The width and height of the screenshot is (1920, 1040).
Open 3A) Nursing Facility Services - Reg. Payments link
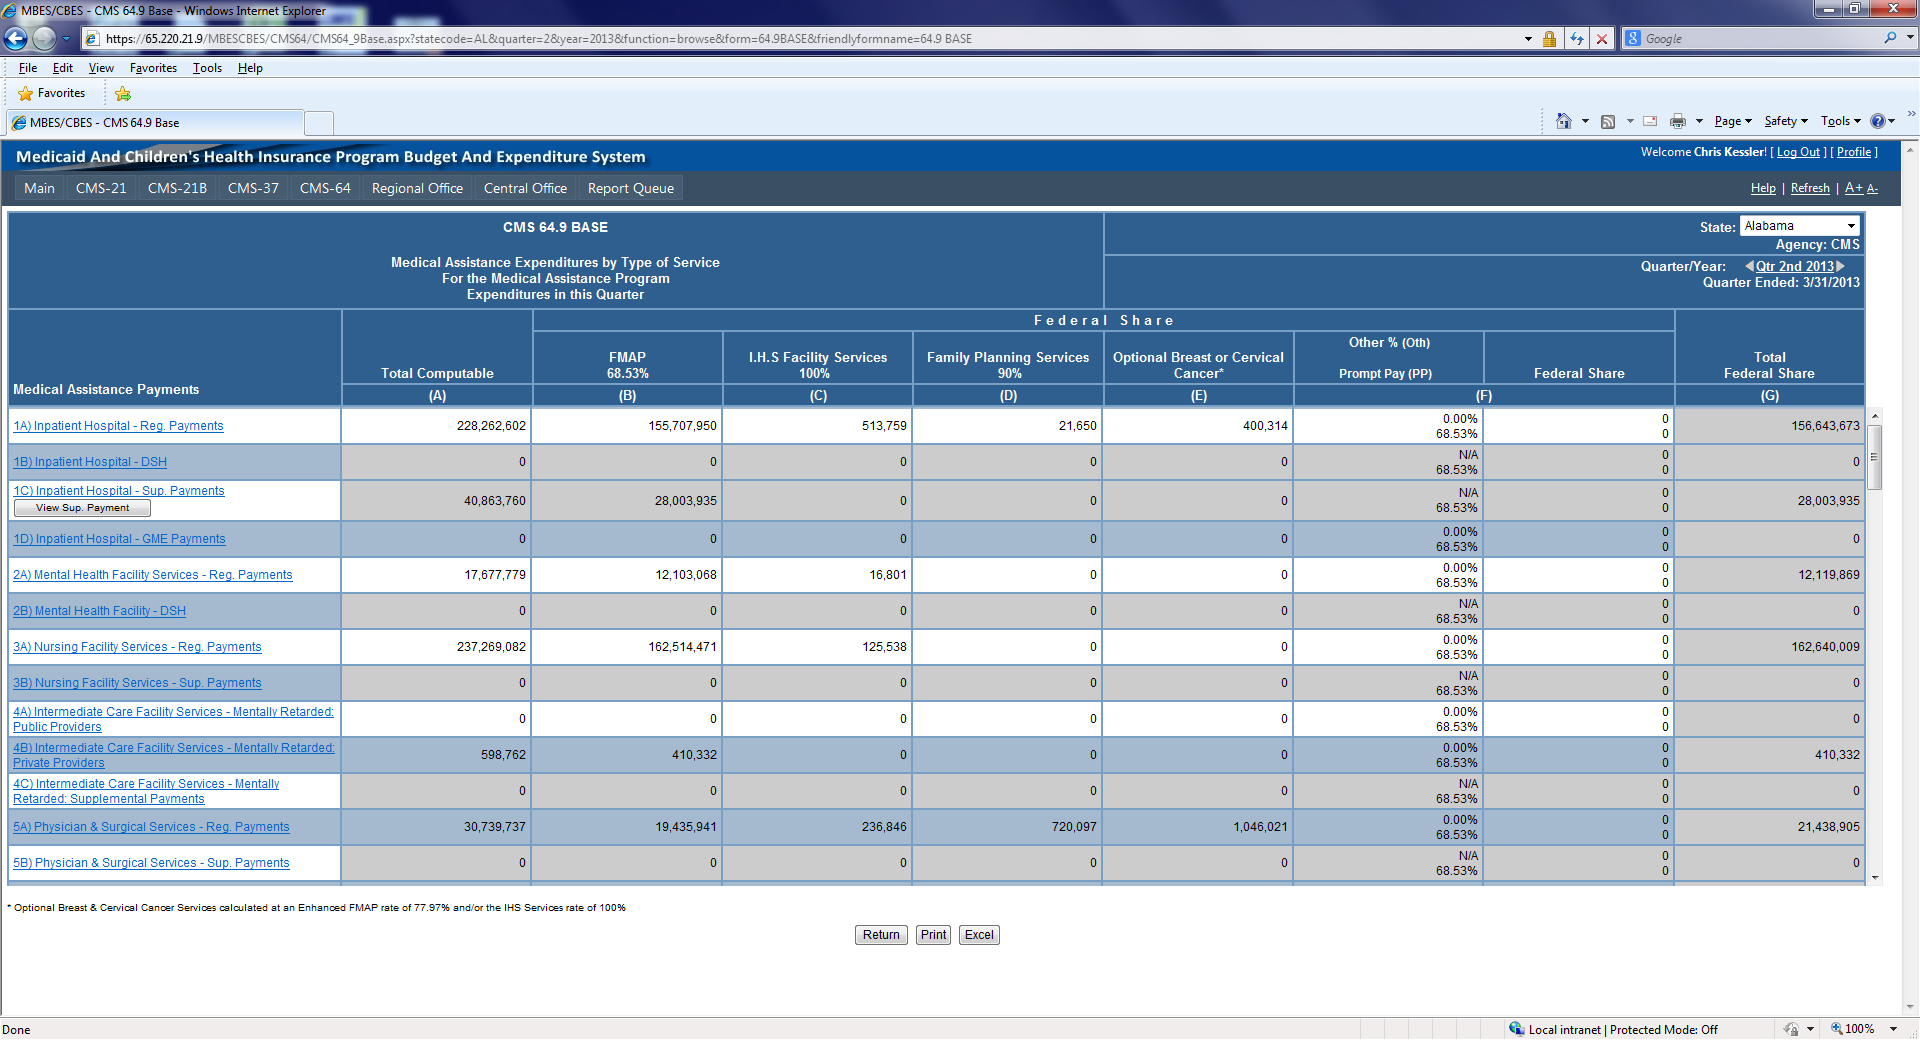click(x=137, y=647)
